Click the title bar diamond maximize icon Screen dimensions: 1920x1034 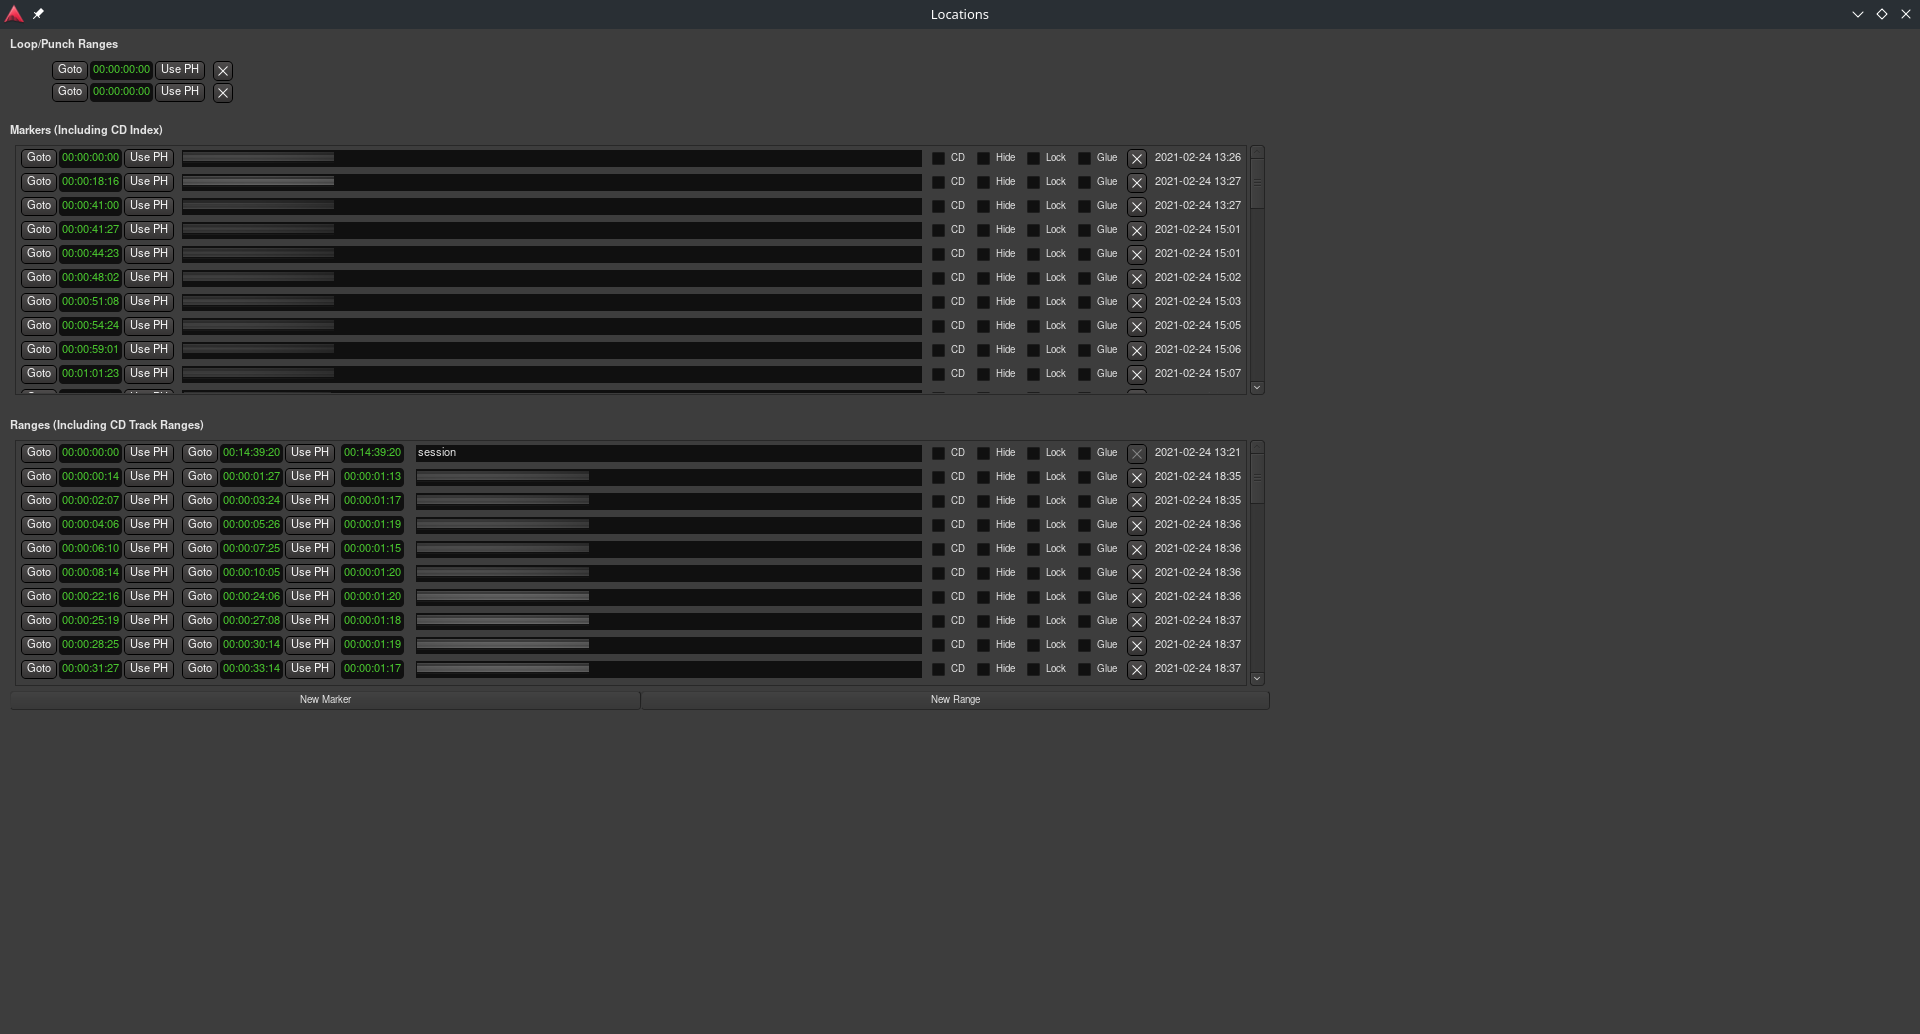[1881, 14]
